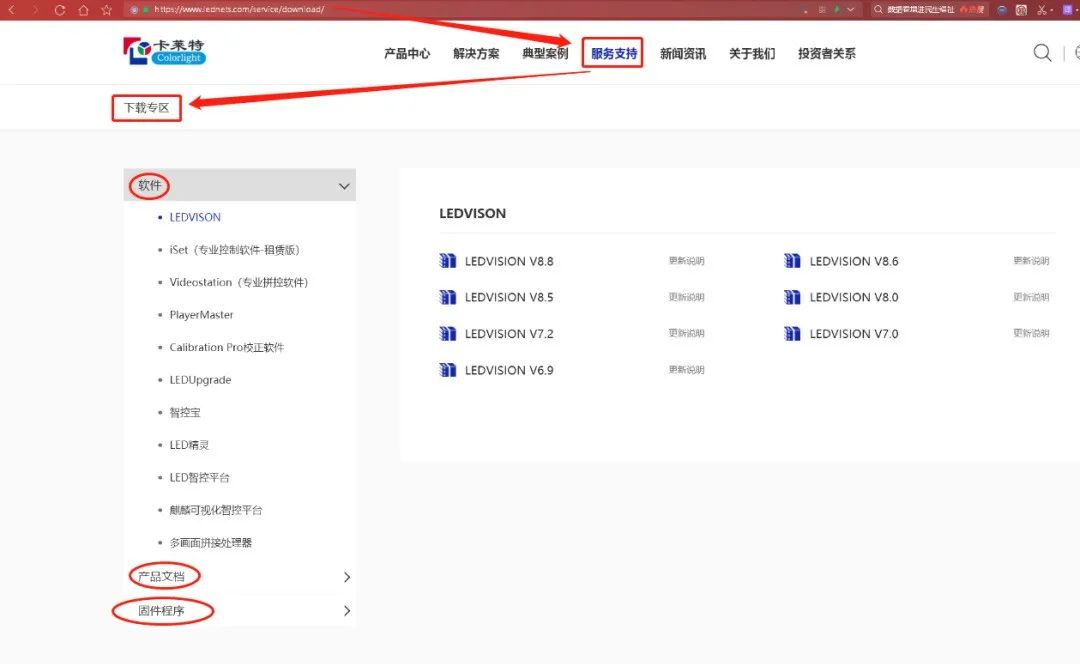The height and width of the screenshot is (664, 1080).
Task: Switch to the 下载专区 tab
Action: point(146,108)
